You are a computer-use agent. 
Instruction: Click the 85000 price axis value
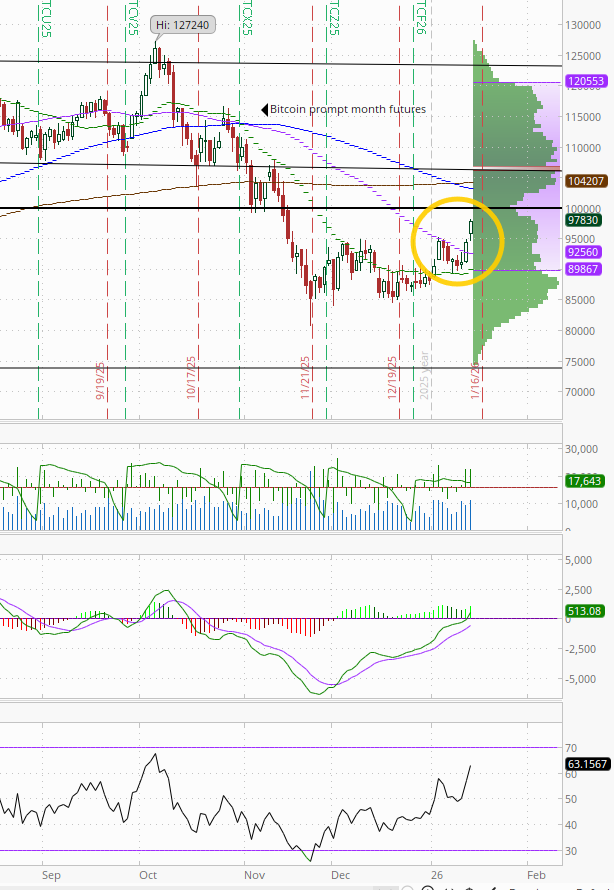pyautogui.click(x=579, y=300)
